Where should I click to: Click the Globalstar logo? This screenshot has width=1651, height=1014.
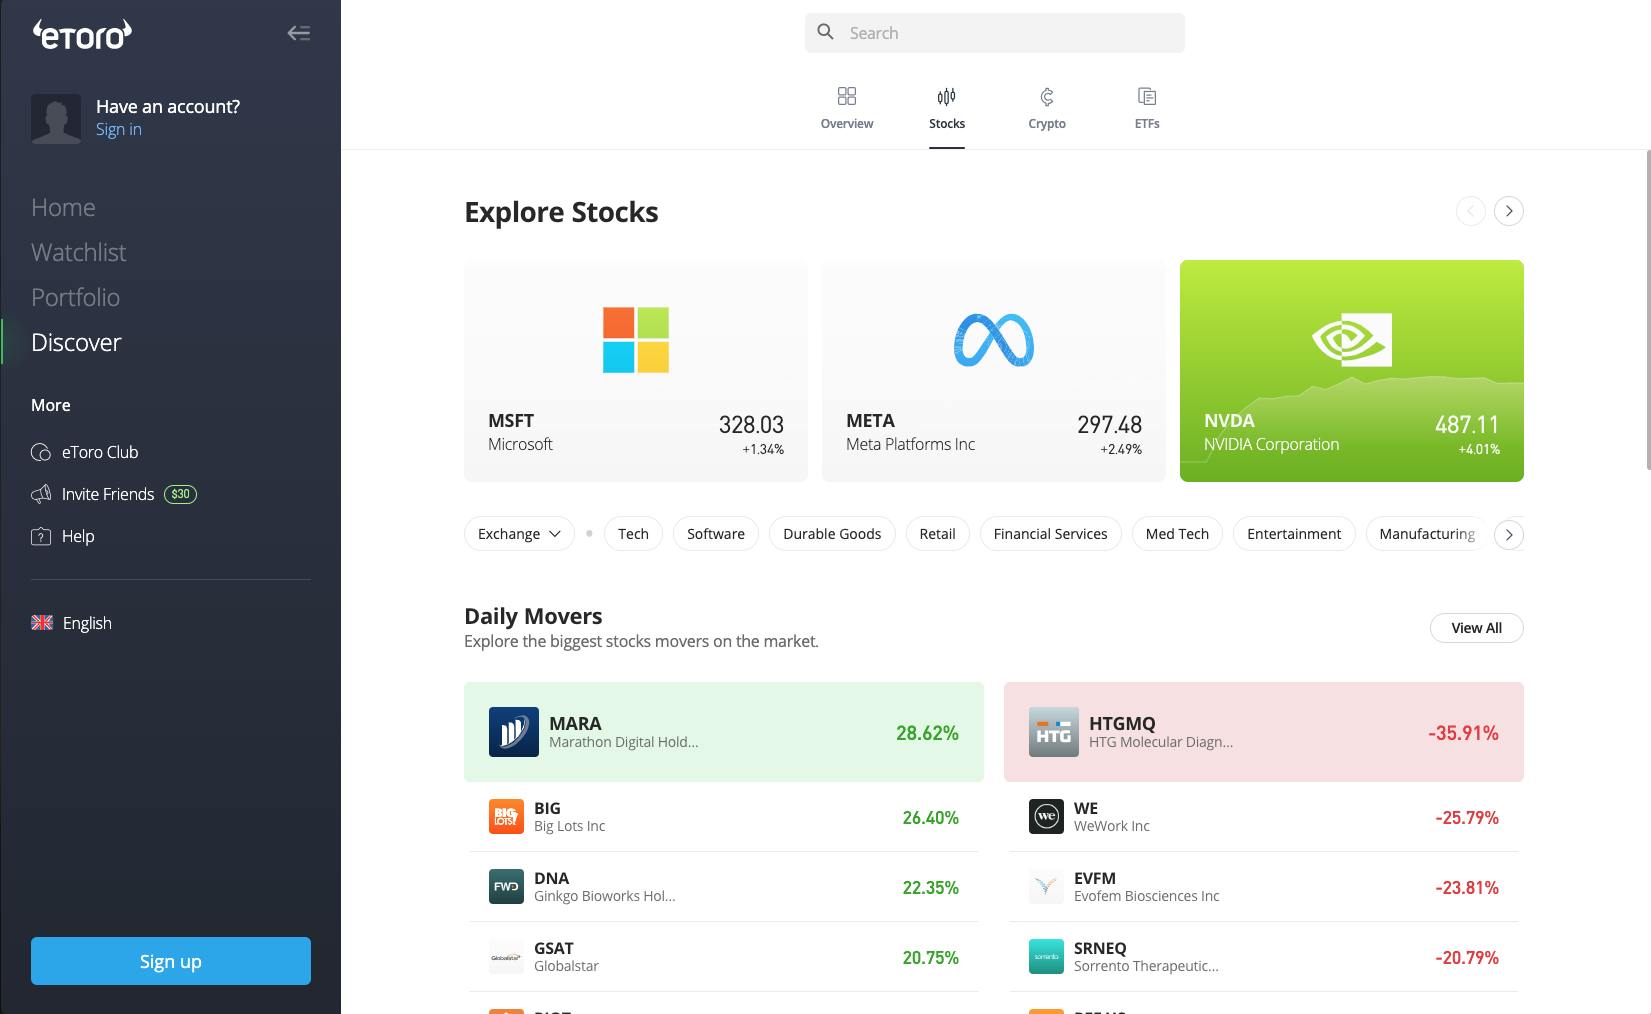click(x=506, y=957)
